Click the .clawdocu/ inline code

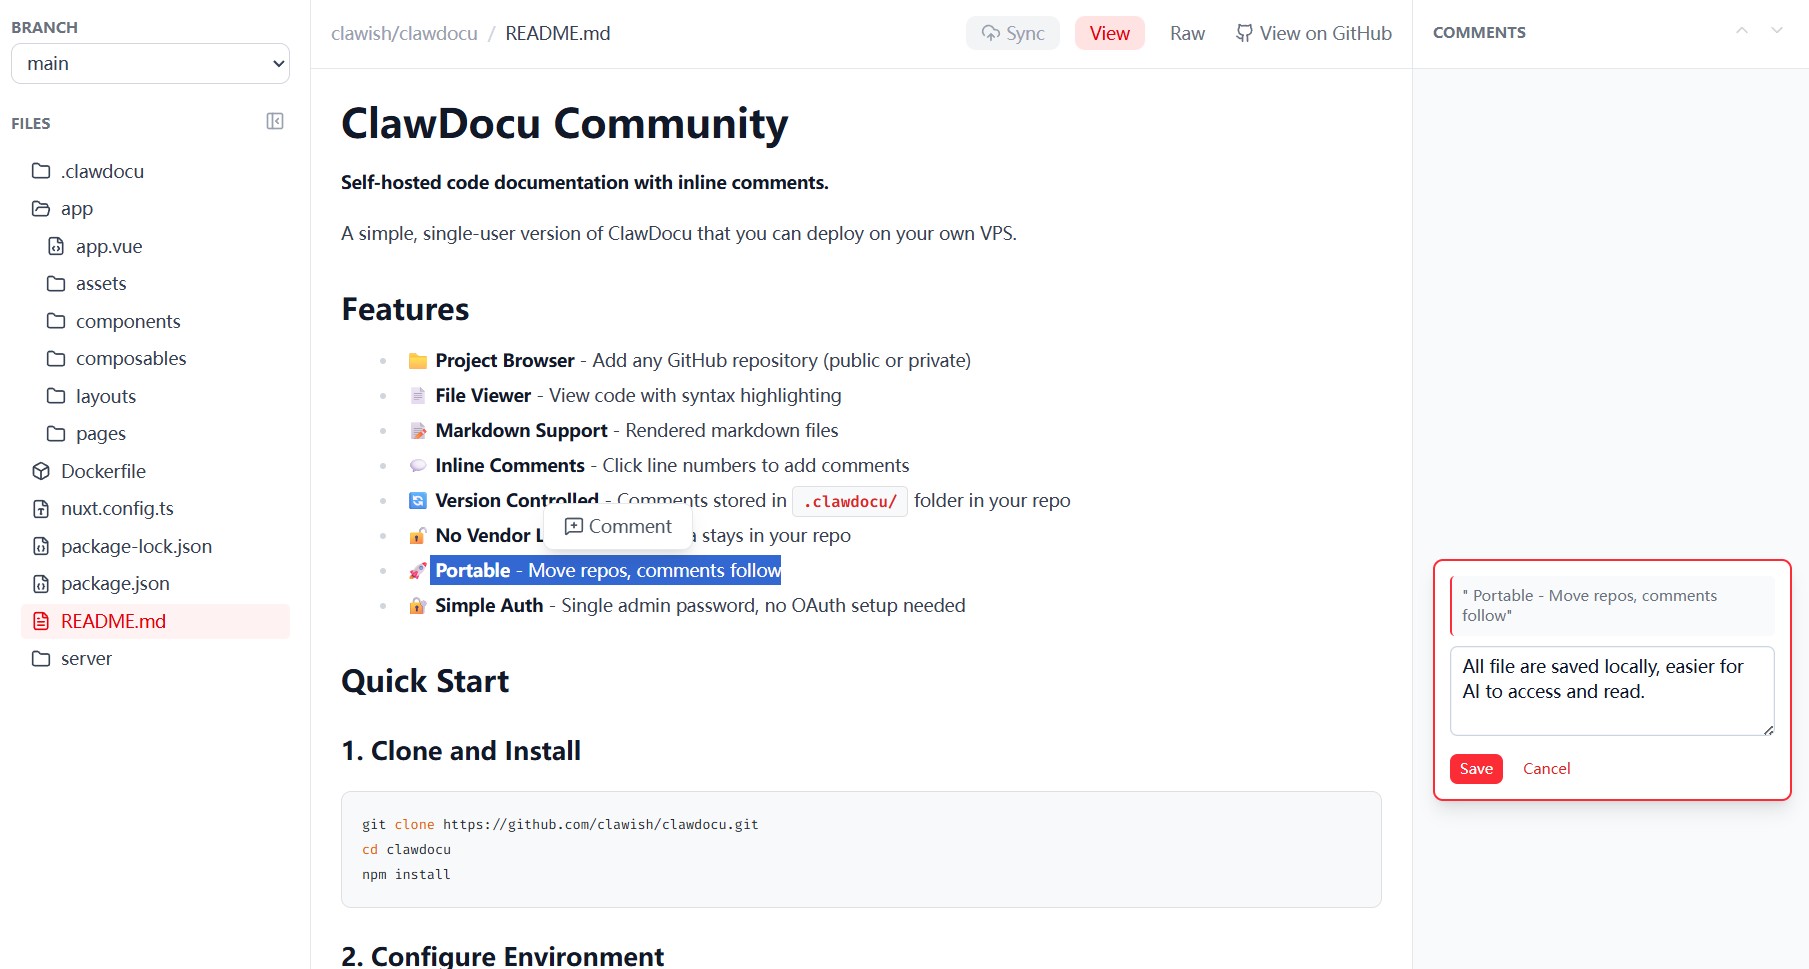[850, 501]
